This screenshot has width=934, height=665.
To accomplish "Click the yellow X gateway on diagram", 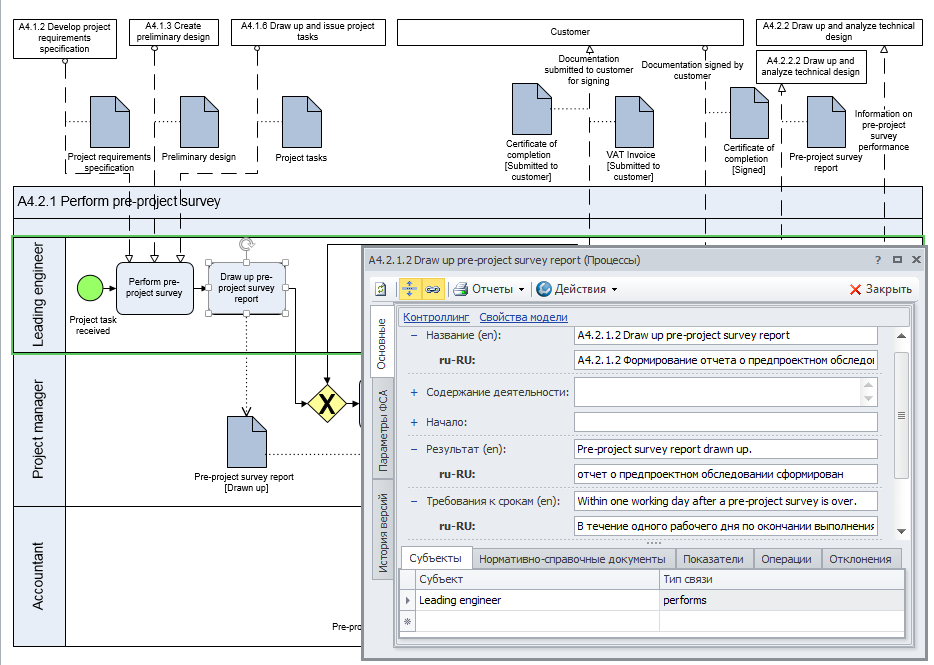I will [325, 403].
